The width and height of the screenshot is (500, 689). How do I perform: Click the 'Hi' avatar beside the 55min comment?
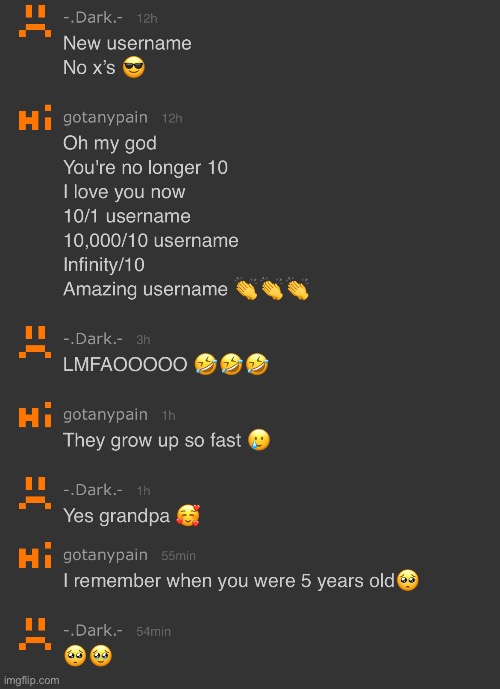click(x=35, y=555)
